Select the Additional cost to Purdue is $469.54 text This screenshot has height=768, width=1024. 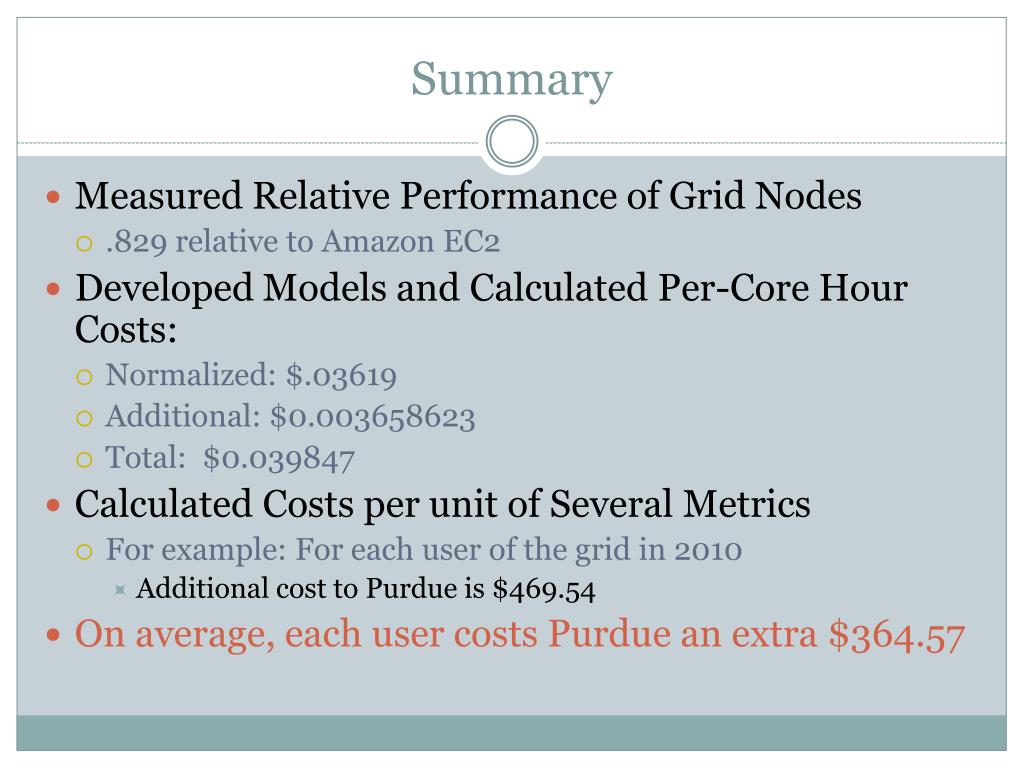pyautogui.click(x=366, y=589)
